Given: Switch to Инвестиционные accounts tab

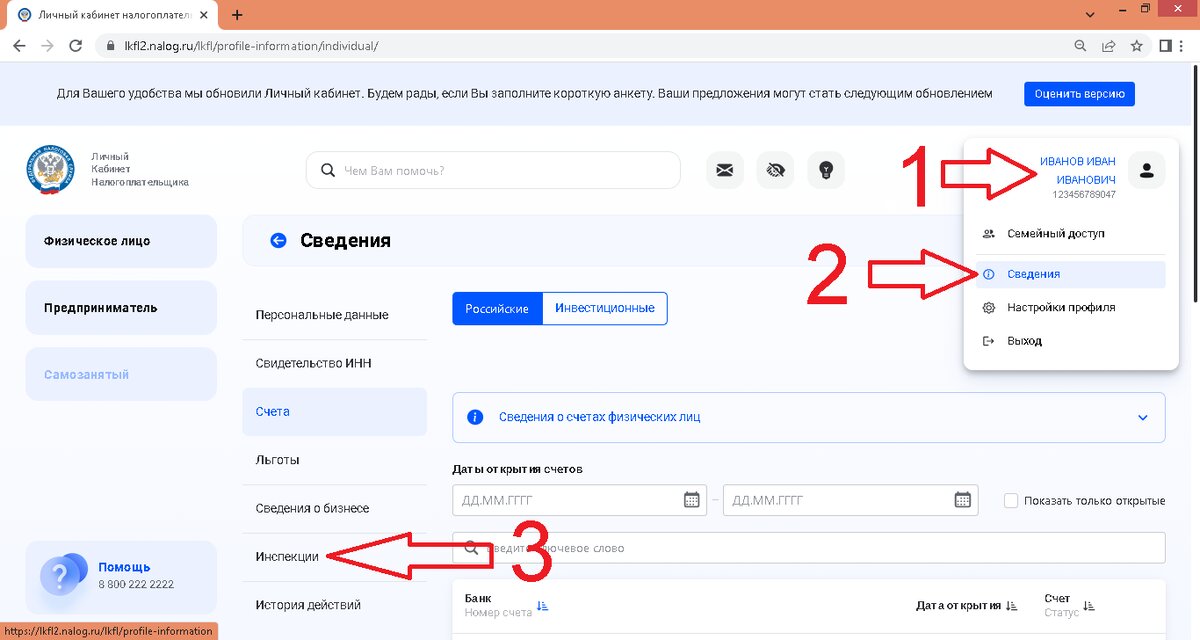Looking at the screenshot, I should click(x=605, y=308).
